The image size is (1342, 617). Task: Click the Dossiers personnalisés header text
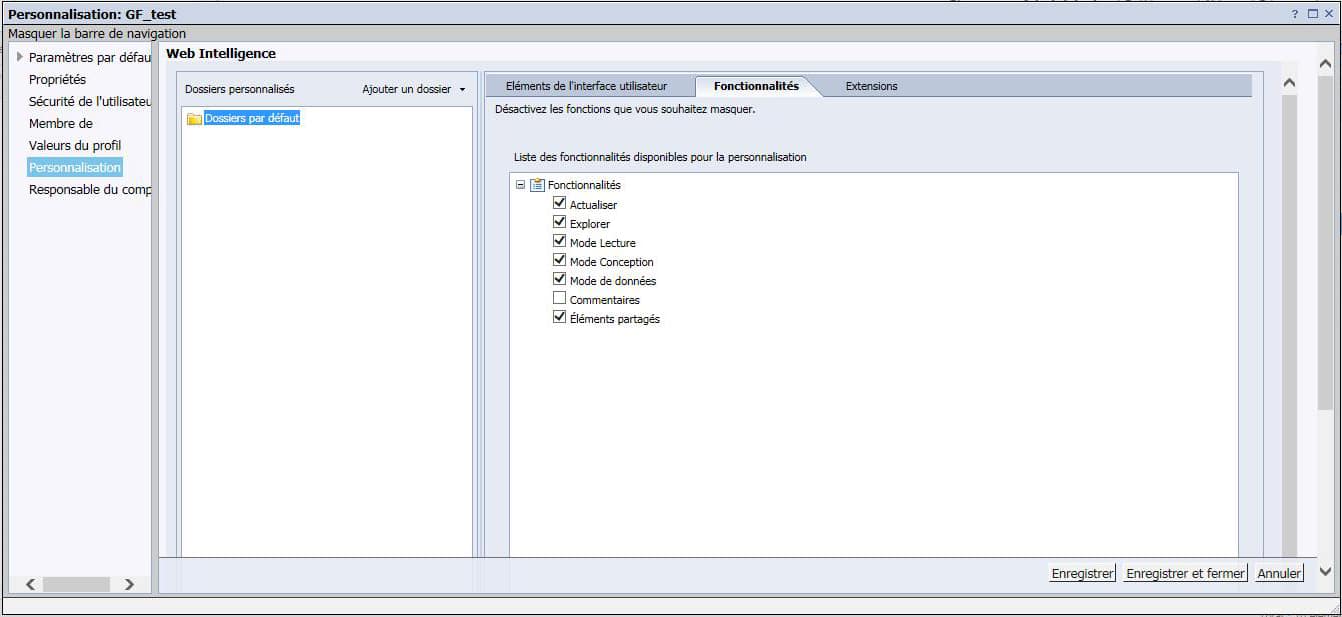[x=240, y=89]
